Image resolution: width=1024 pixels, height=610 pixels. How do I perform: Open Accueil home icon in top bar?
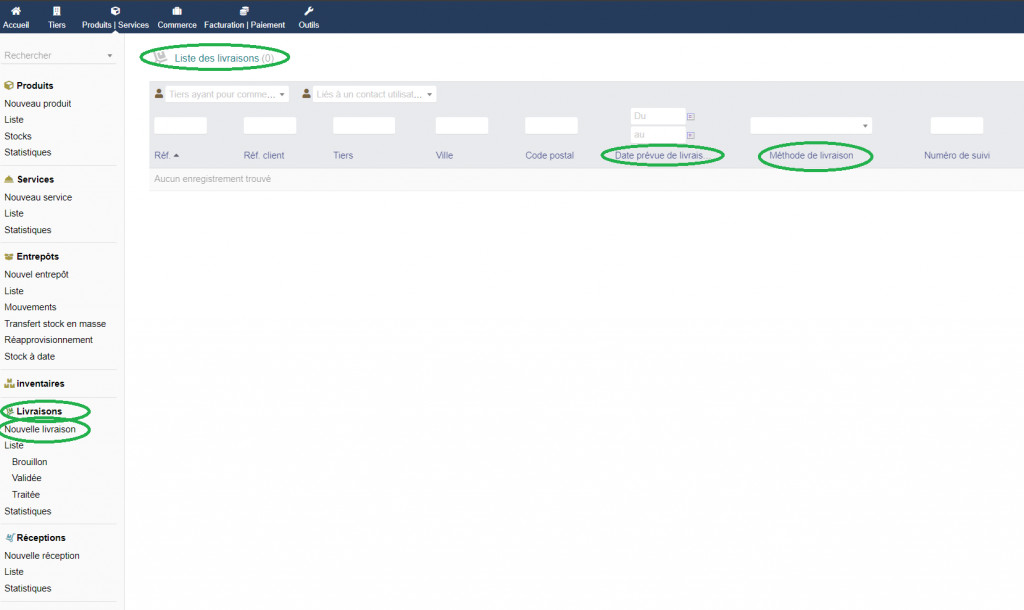coord(16,10)
